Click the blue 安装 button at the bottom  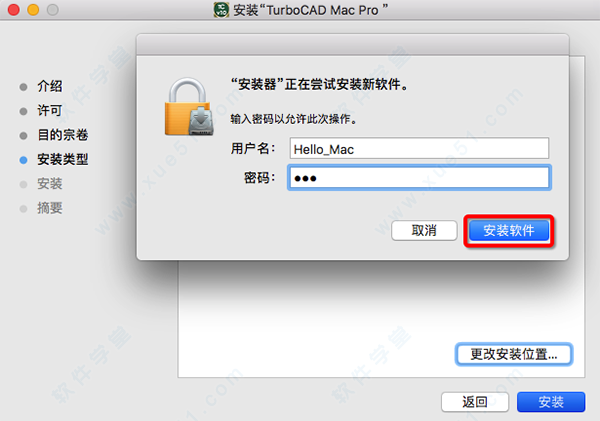coord(551,402)
